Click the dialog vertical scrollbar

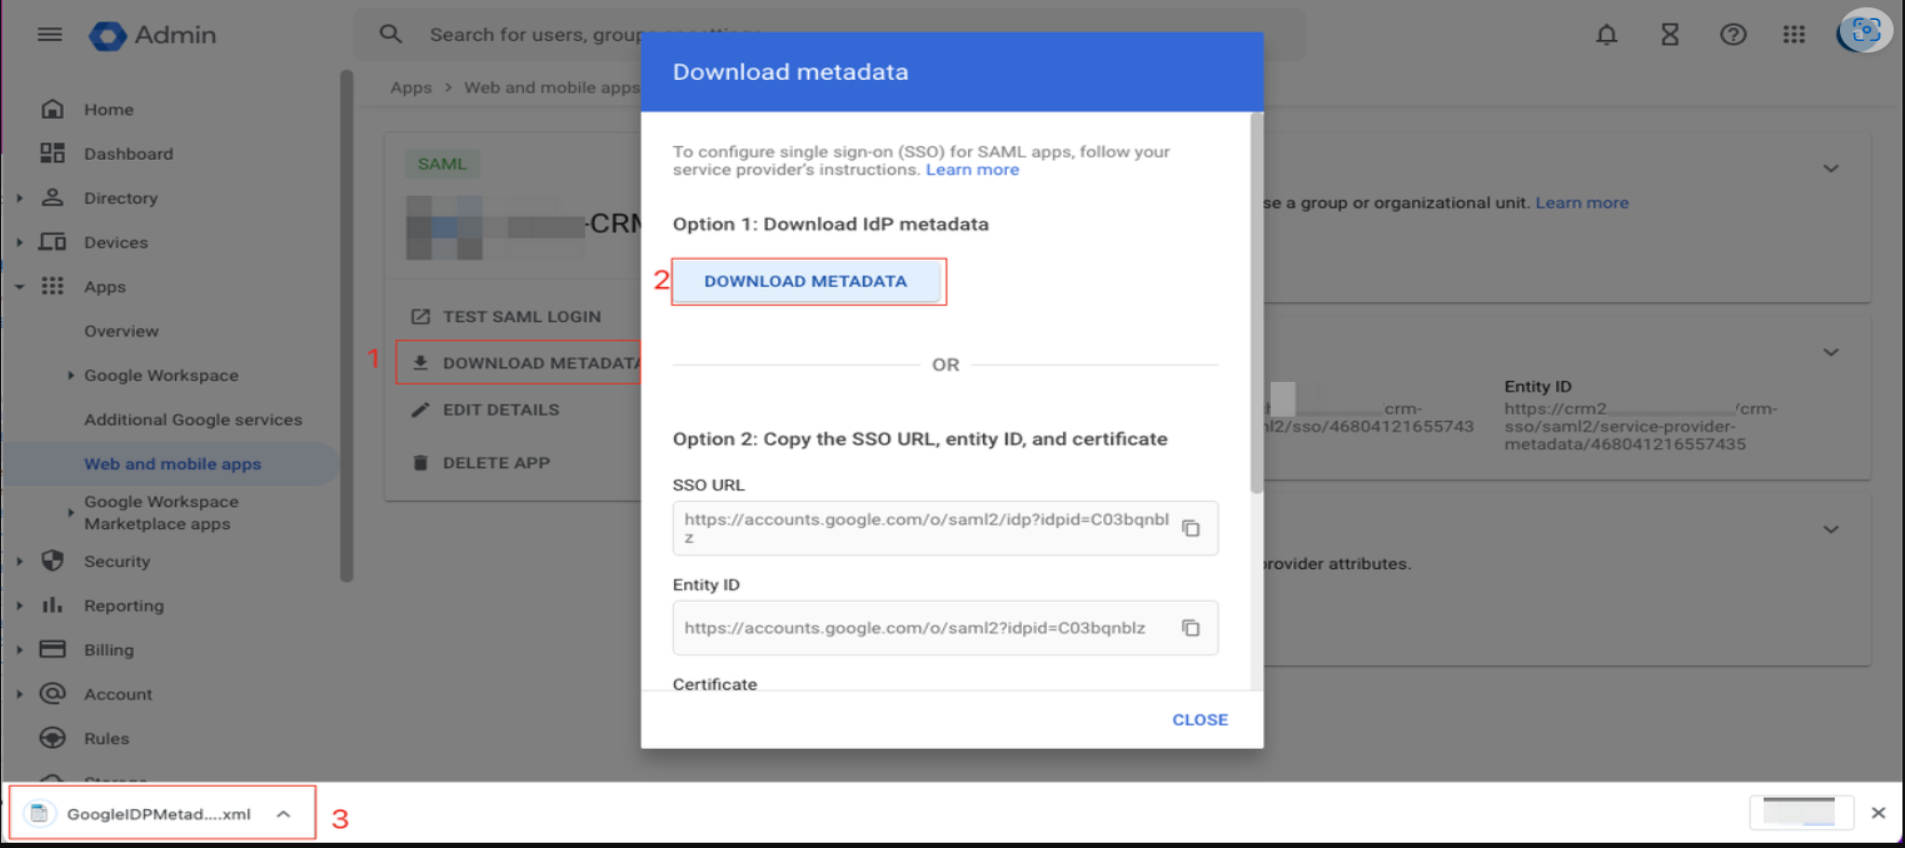[x=1256, y=302]
